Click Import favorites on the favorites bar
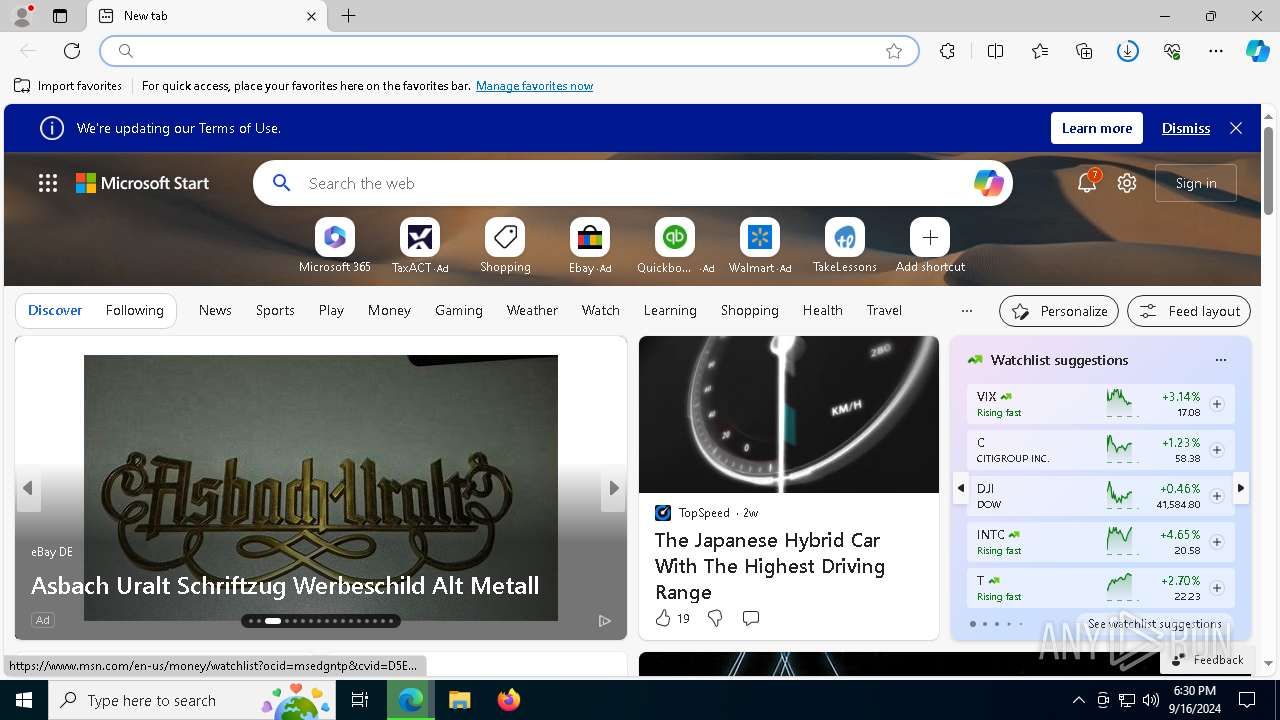The width and height of the screenshot is (1280, 720). 68,86
